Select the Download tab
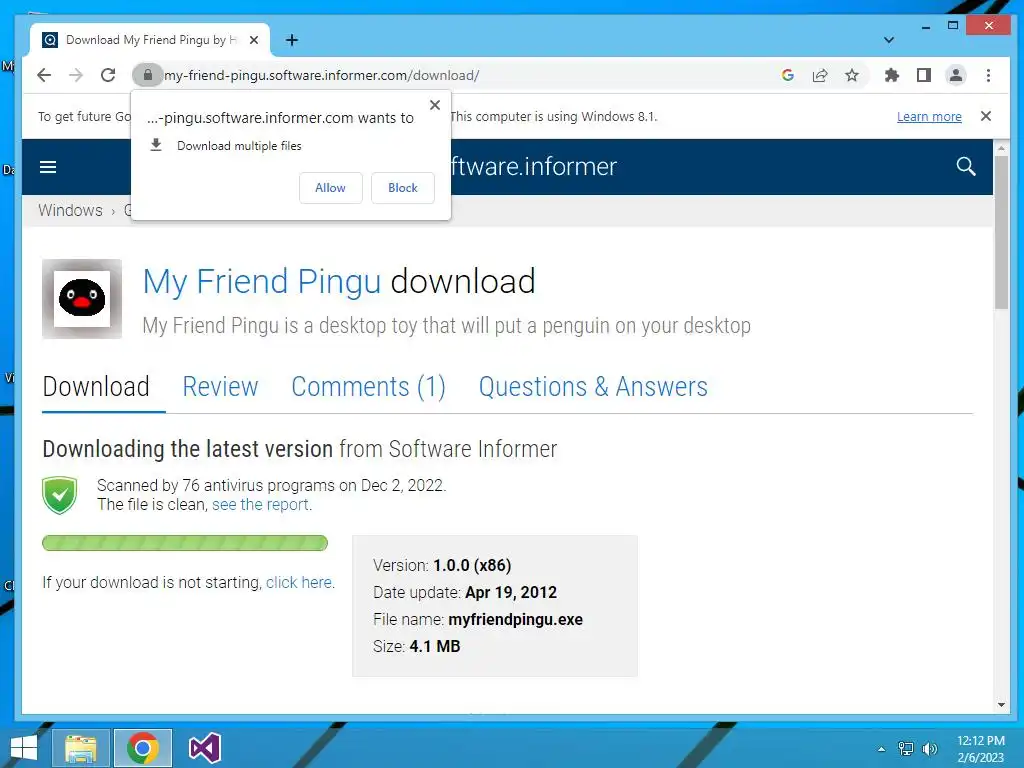The height and width of the screenshot is (768, 1024). (96, 387)
